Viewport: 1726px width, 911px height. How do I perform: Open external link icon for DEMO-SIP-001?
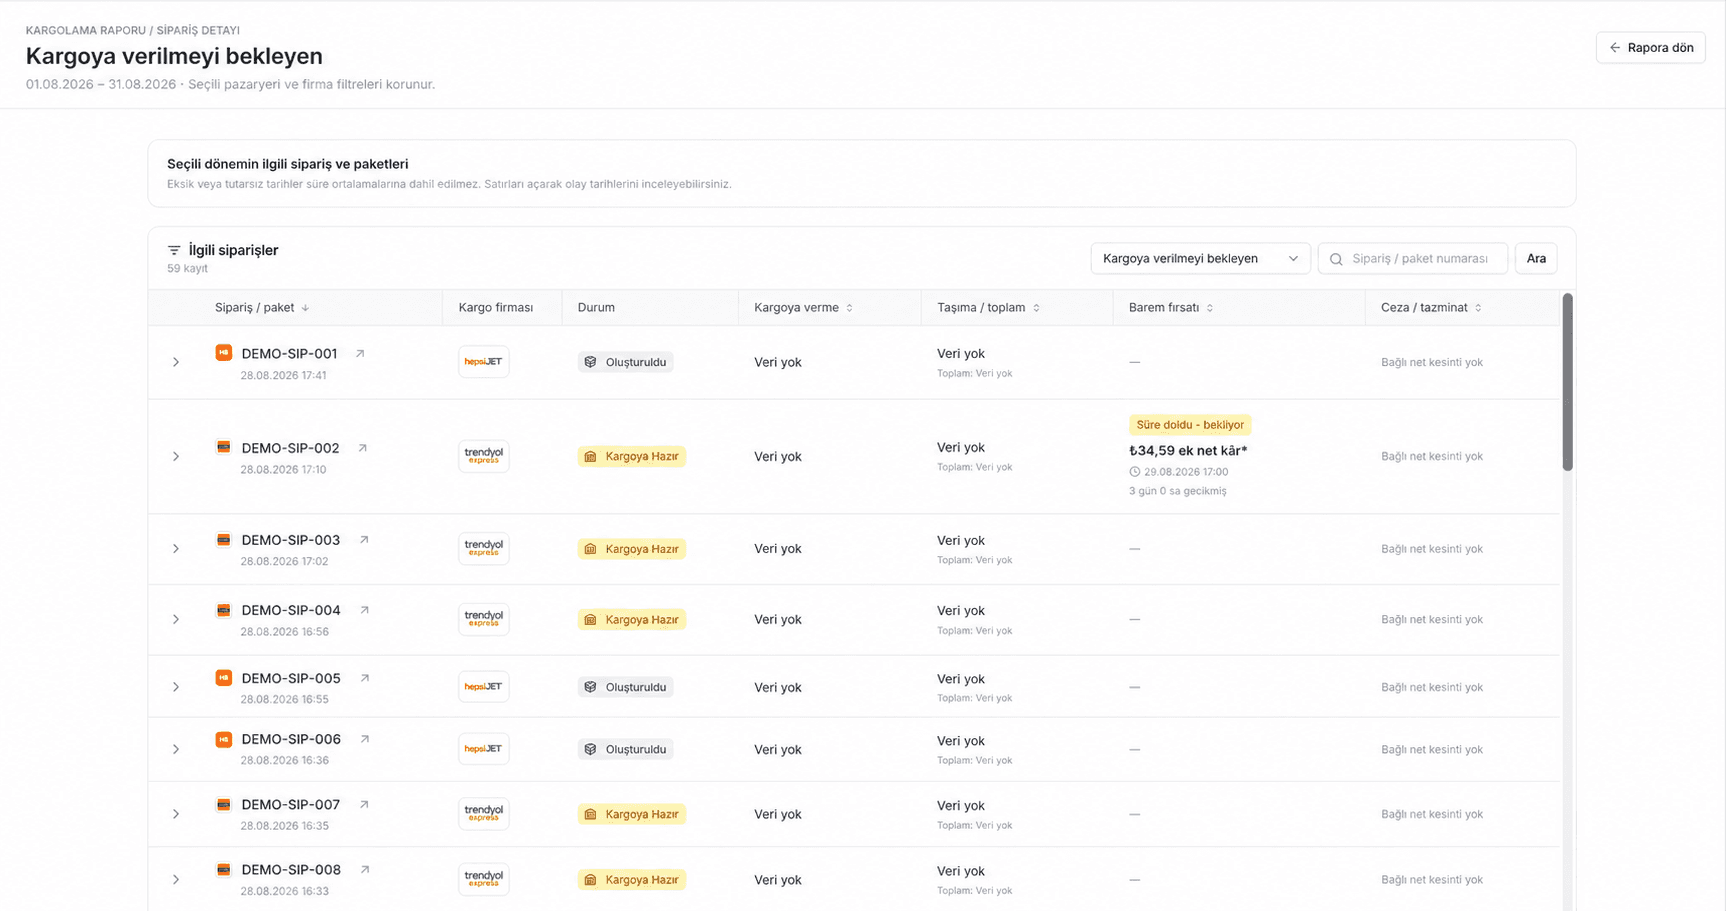coord(360,353)
